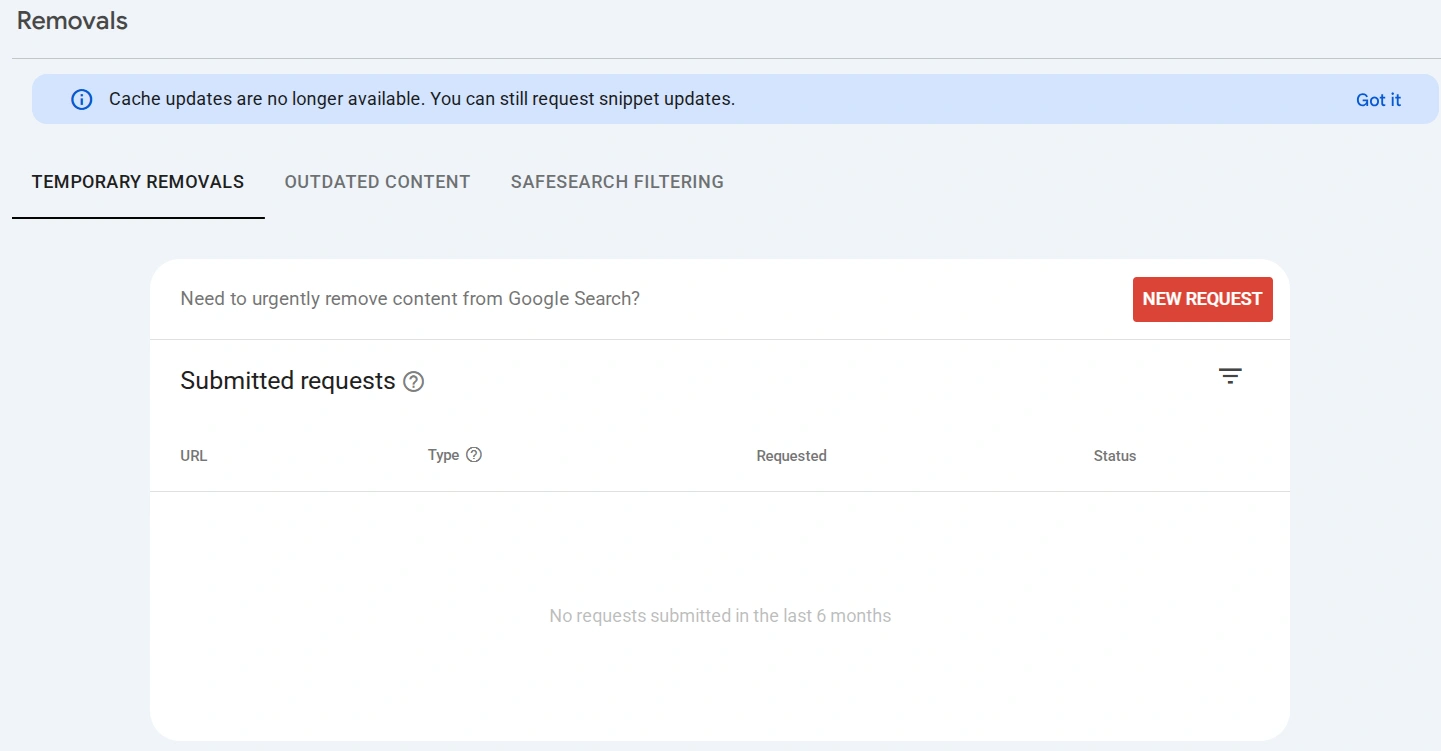Click the 'Cache updates are no longer available' message
This screenshot has width=1441, height=751.
coord(422,100)
